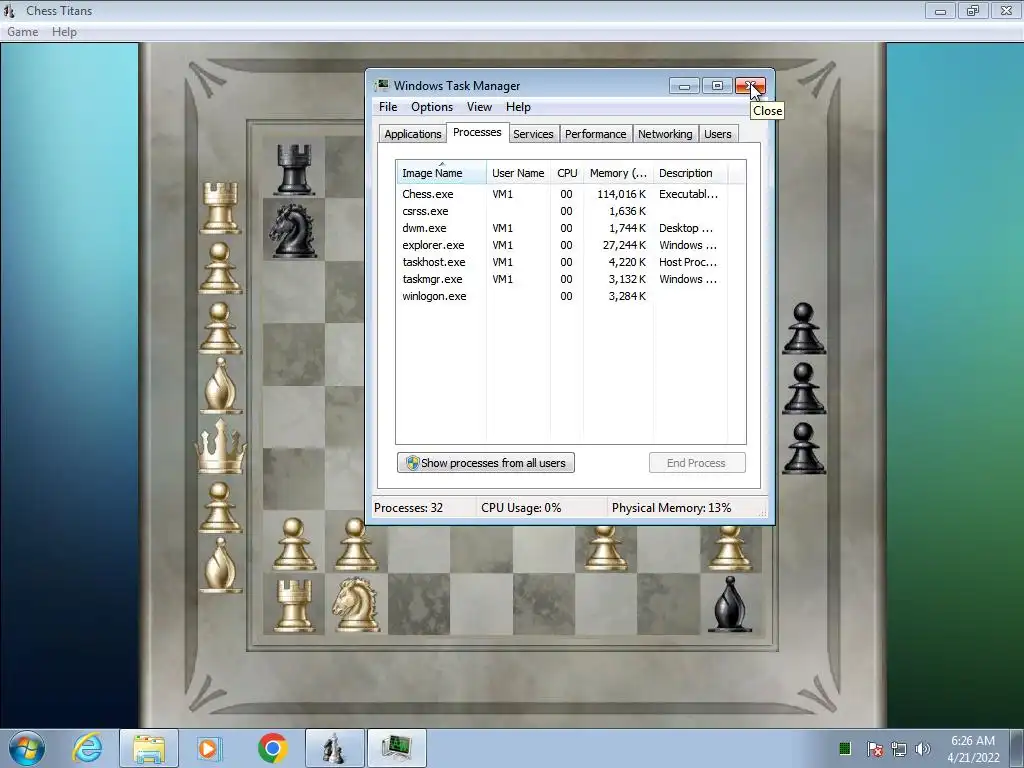This screenshot has height=768, width=1024.
Task: Open the Help menu in Chess Titans
Action: point(64,31)
